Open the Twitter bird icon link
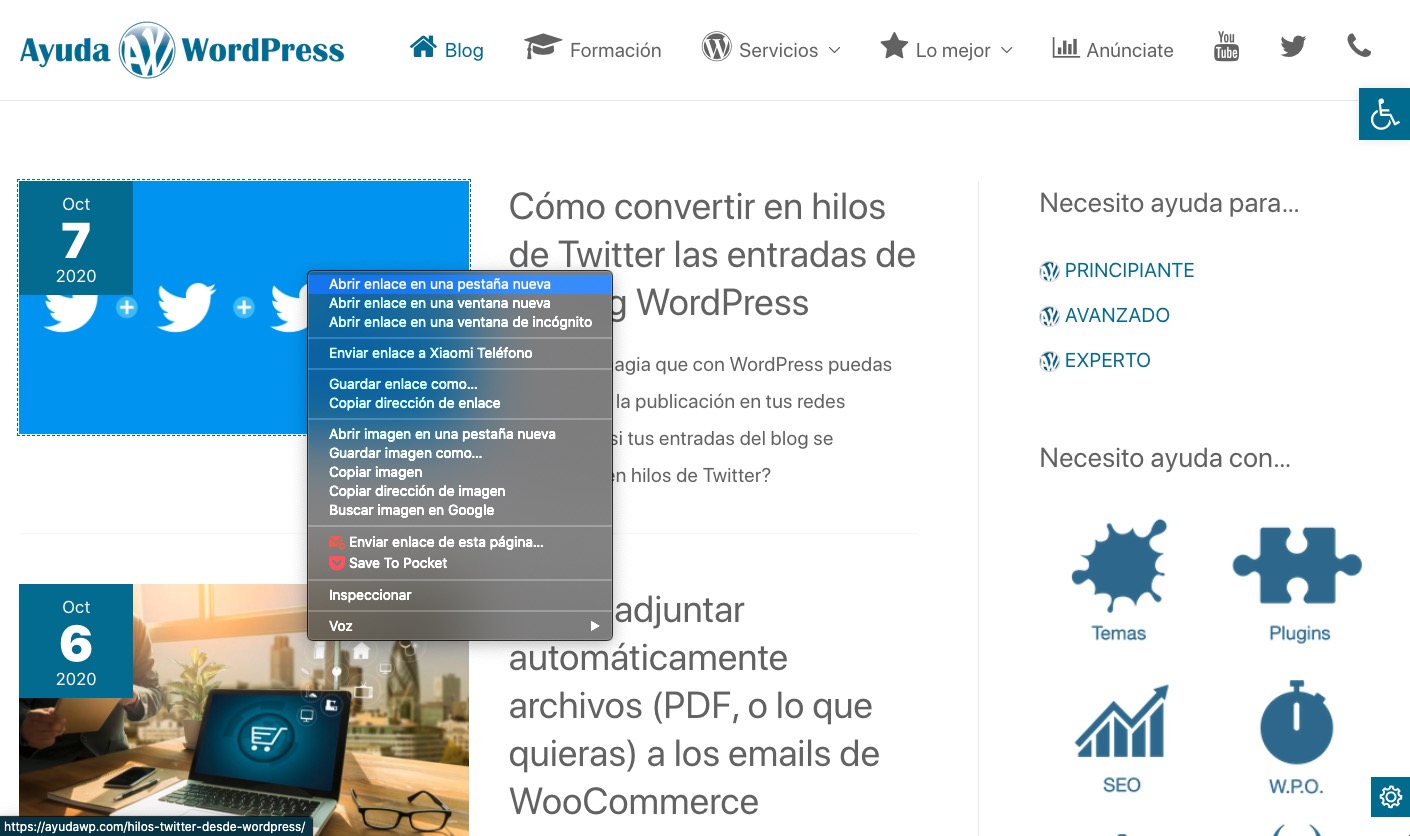Image resolution: width=1410 pixels, height=836 pixels. (x=1293, y=47)
